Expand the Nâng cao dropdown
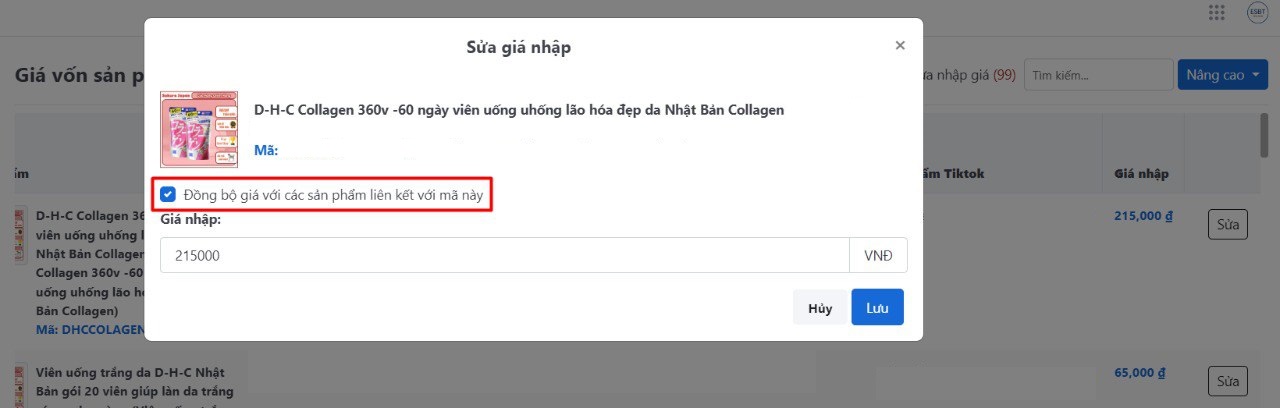The height and width of the screenshot is (408, 1280). (1222, 75)
